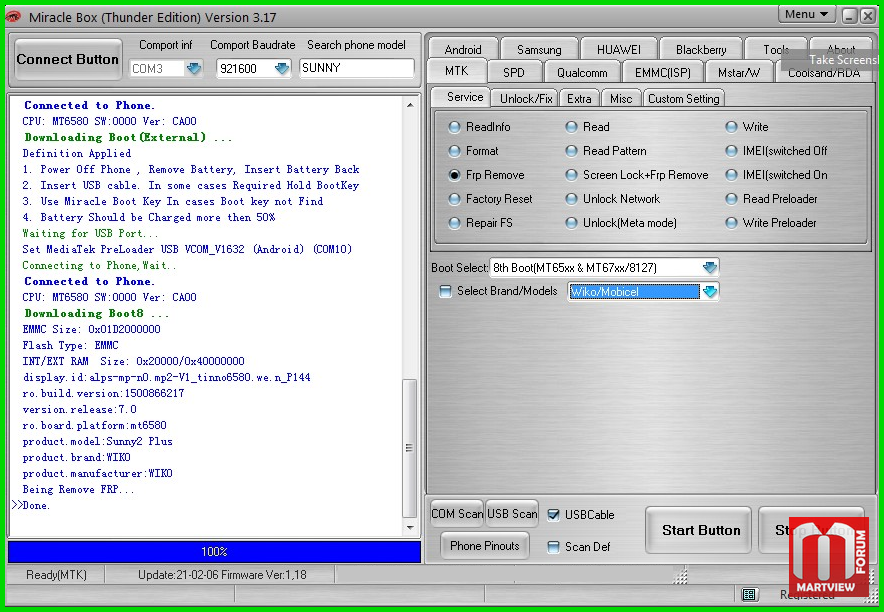Click "Waiting for USB Port..." log line
Viewport: 884px width, 612px height.
pos(90,233)
